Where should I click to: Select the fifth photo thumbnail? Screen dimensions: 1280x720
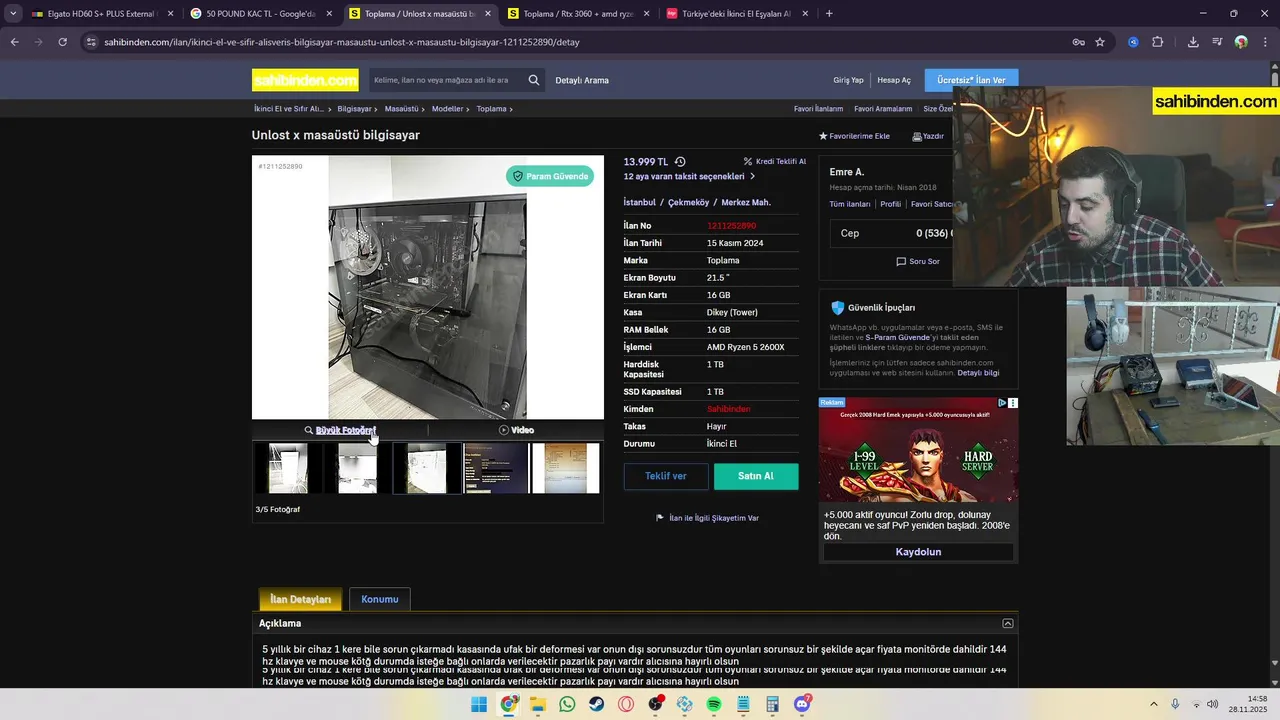click(x=565, y=468)
